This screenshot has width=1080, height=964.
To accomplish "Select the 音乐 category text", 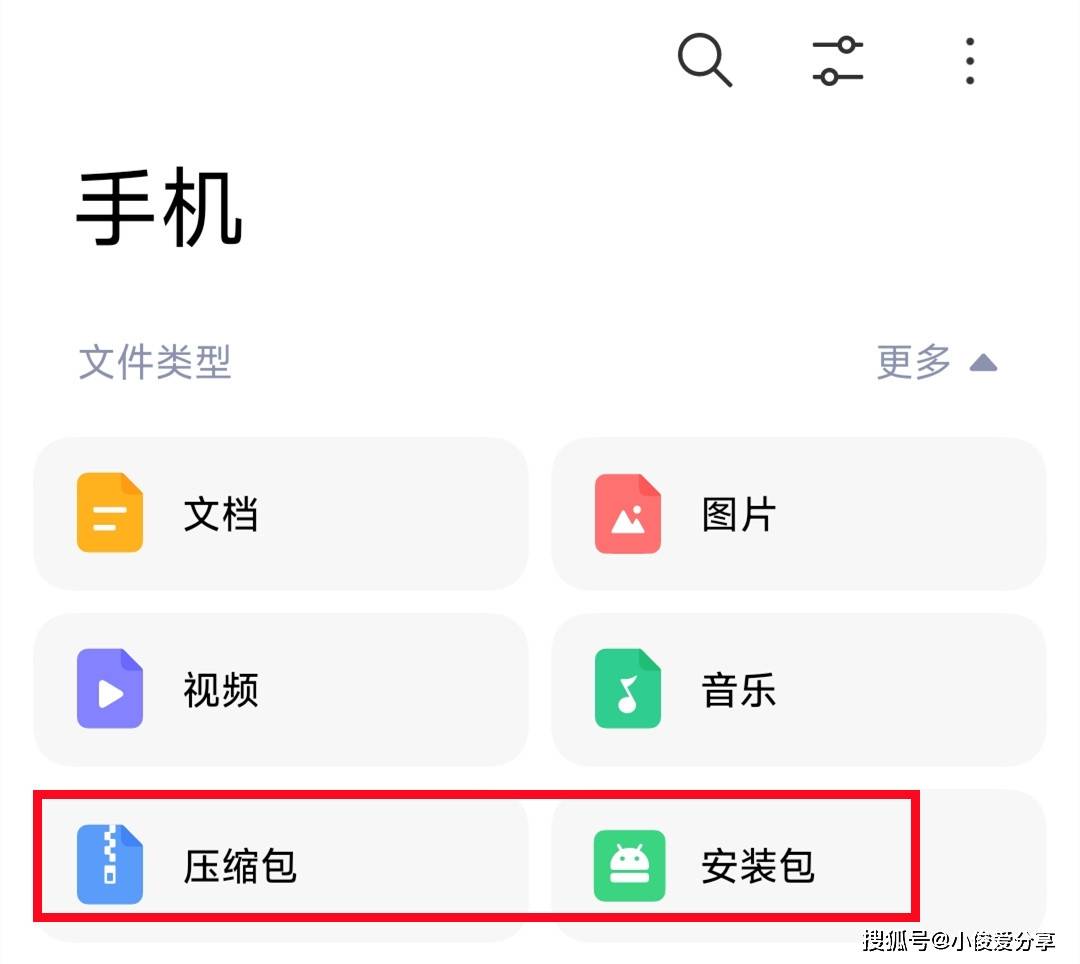I will [x=738, y=689].
